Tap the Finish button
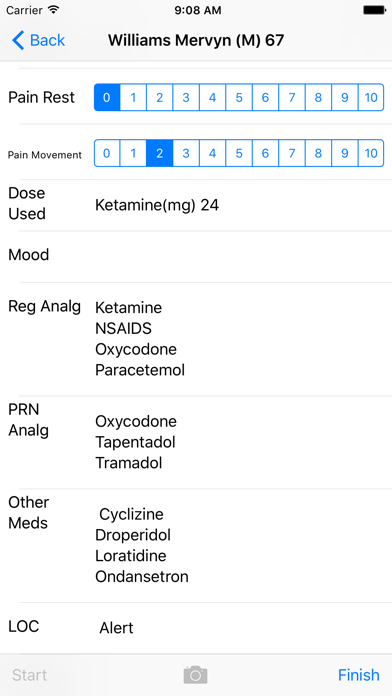Image resolution: width=392 pixels, height=696 pixels. [x=359, y=675]
